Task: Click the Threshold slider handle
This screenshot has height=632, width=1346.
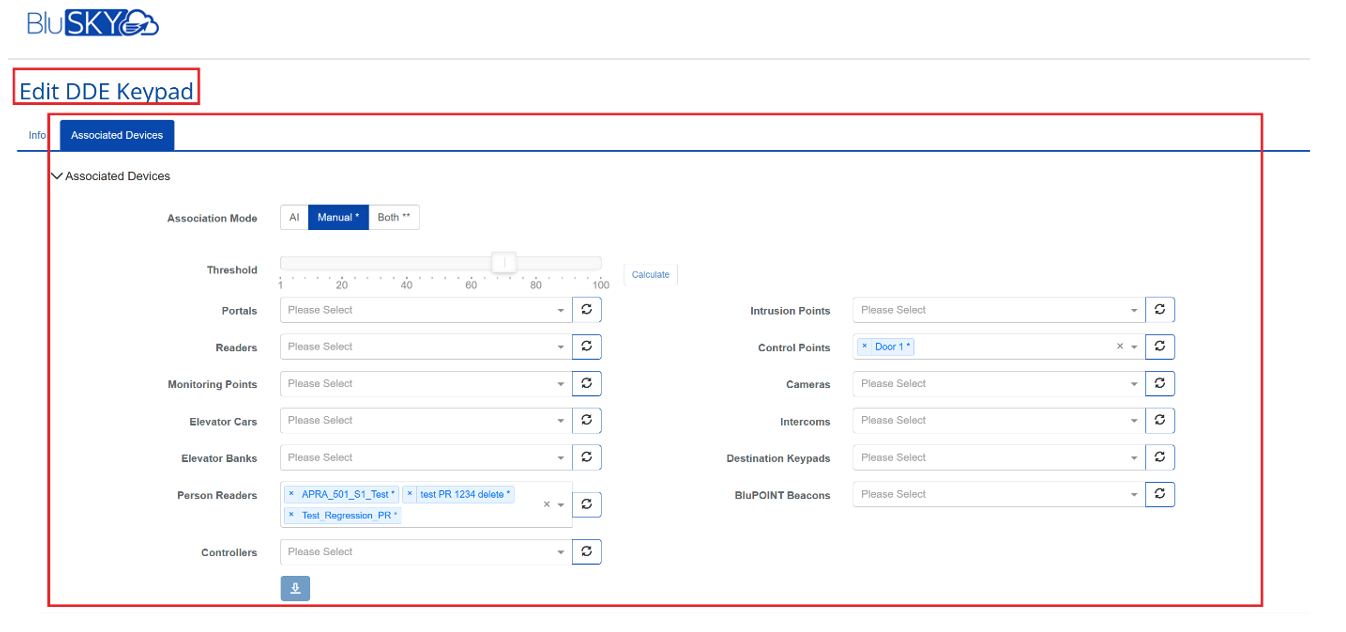Action: pos(505,262)
